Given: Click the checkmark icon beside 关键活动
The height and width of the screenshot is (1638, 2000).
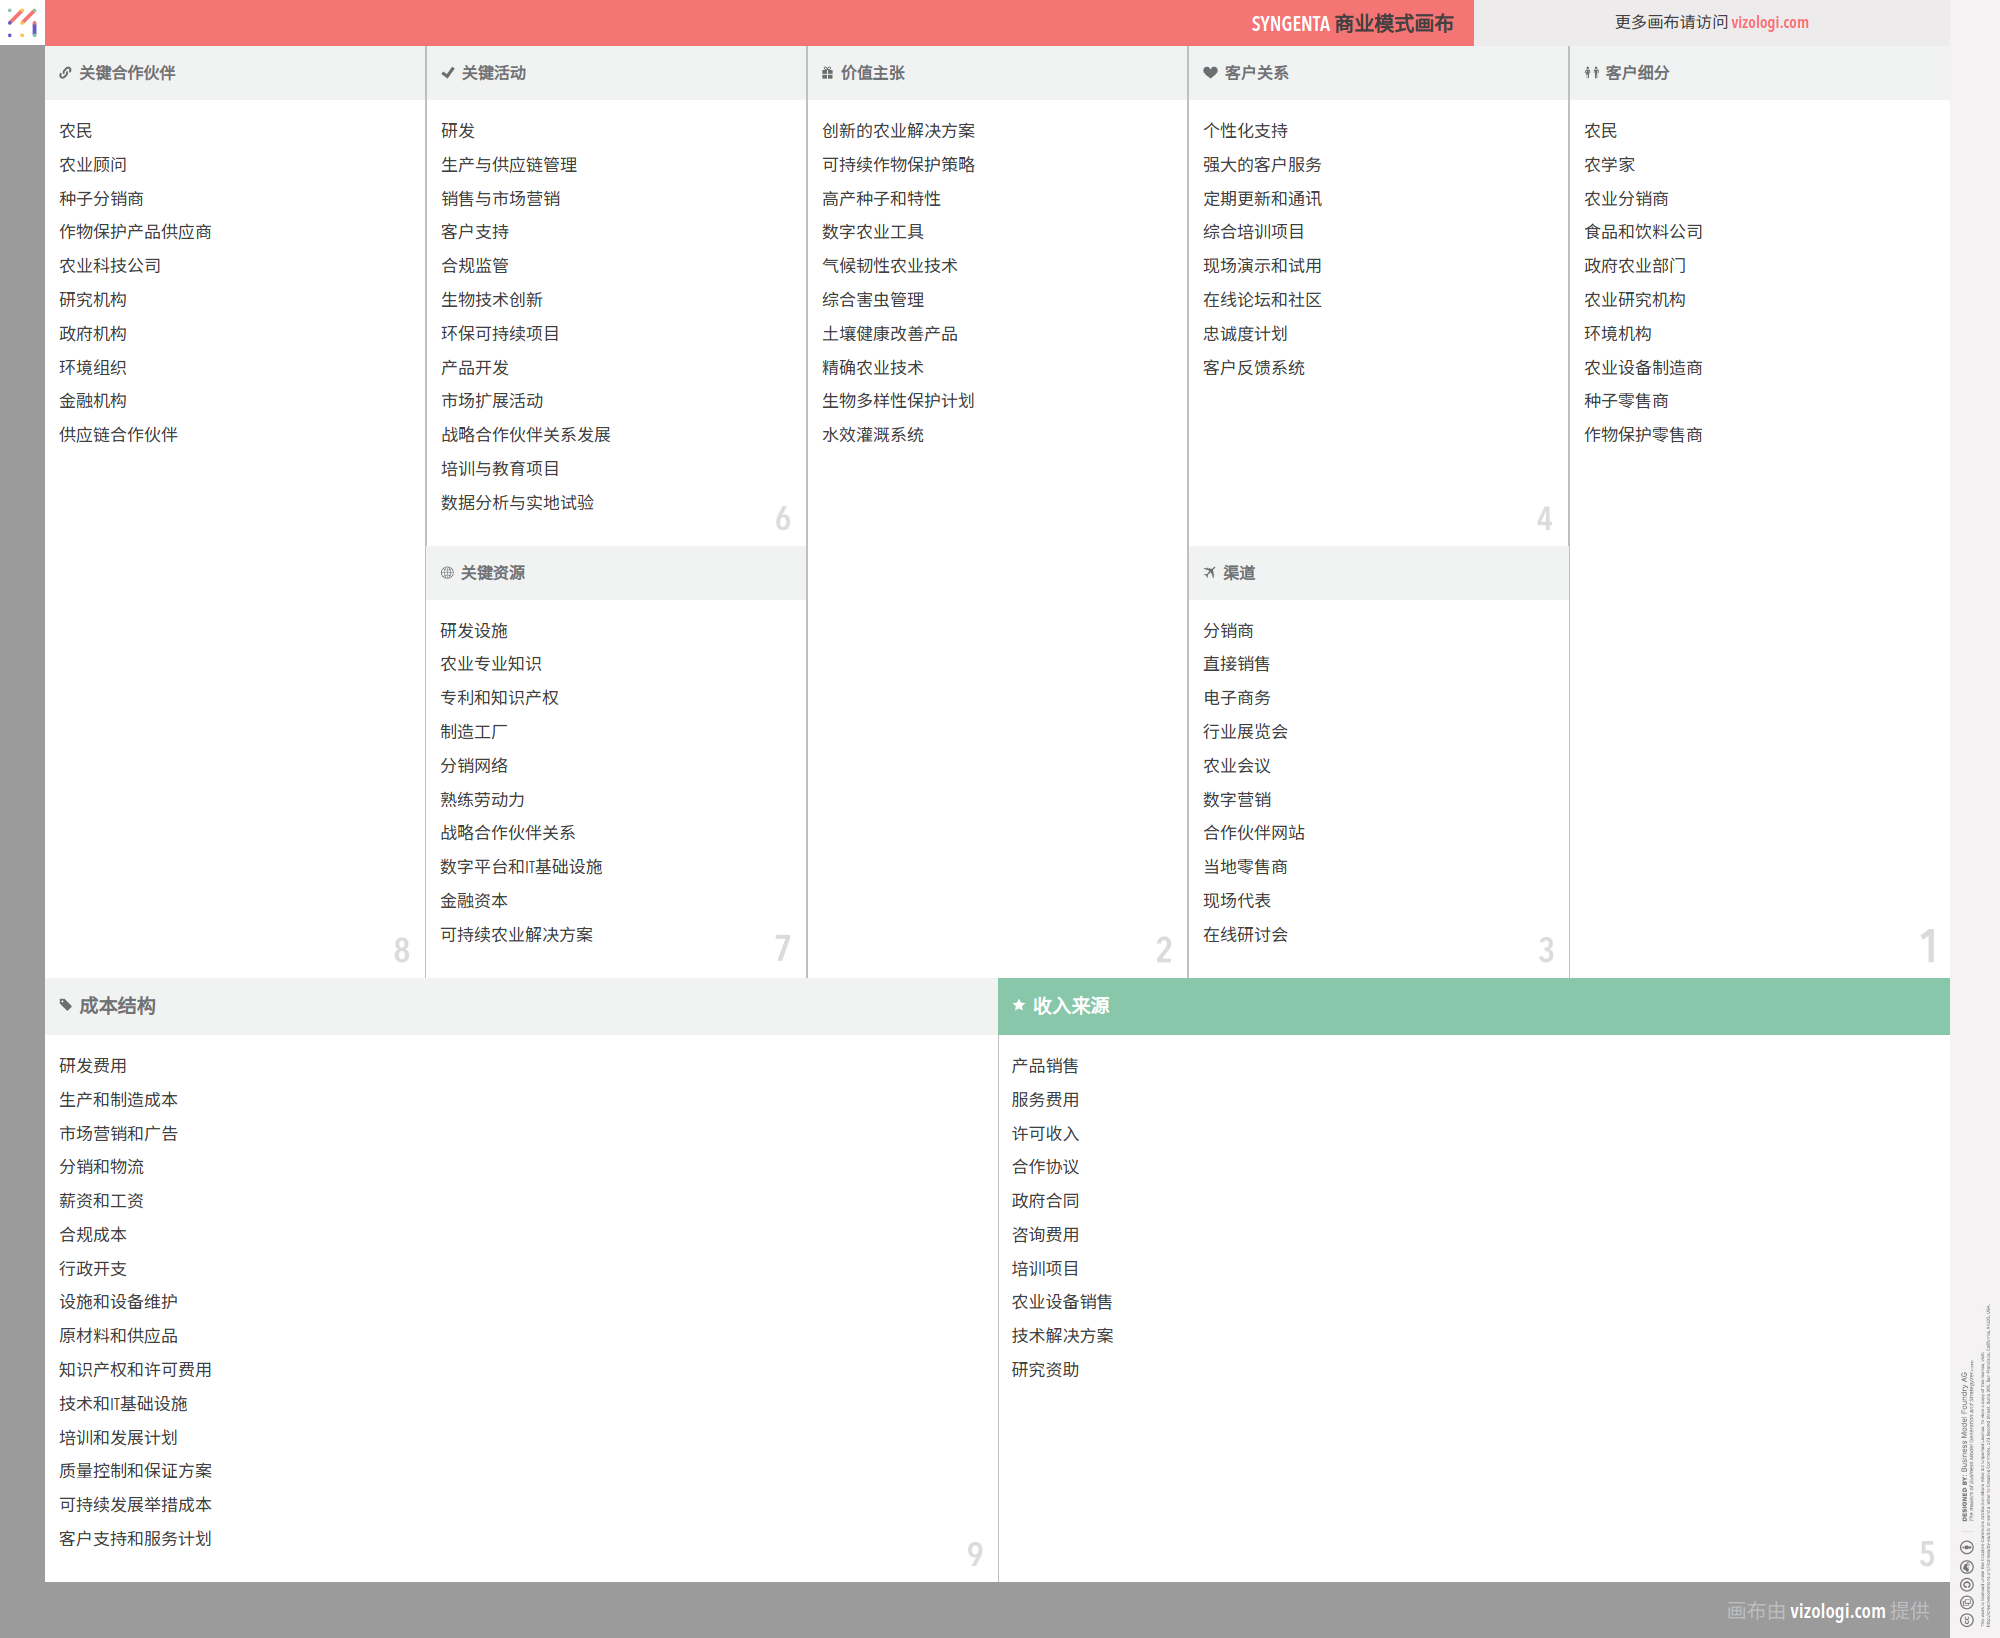Looking at the screenshot, I should click(x=447, y=73).
